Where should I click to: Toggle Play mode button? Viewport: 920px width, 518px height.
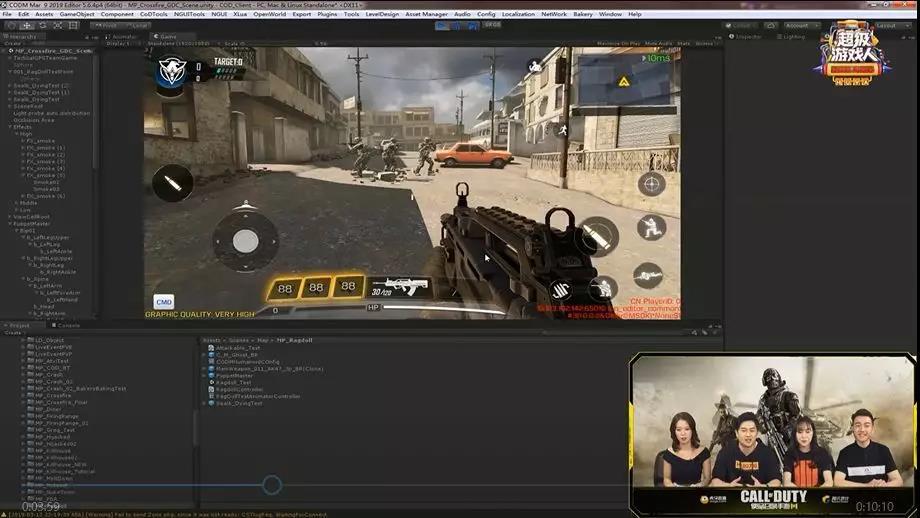pyautogui.click(x=442, y=25)
